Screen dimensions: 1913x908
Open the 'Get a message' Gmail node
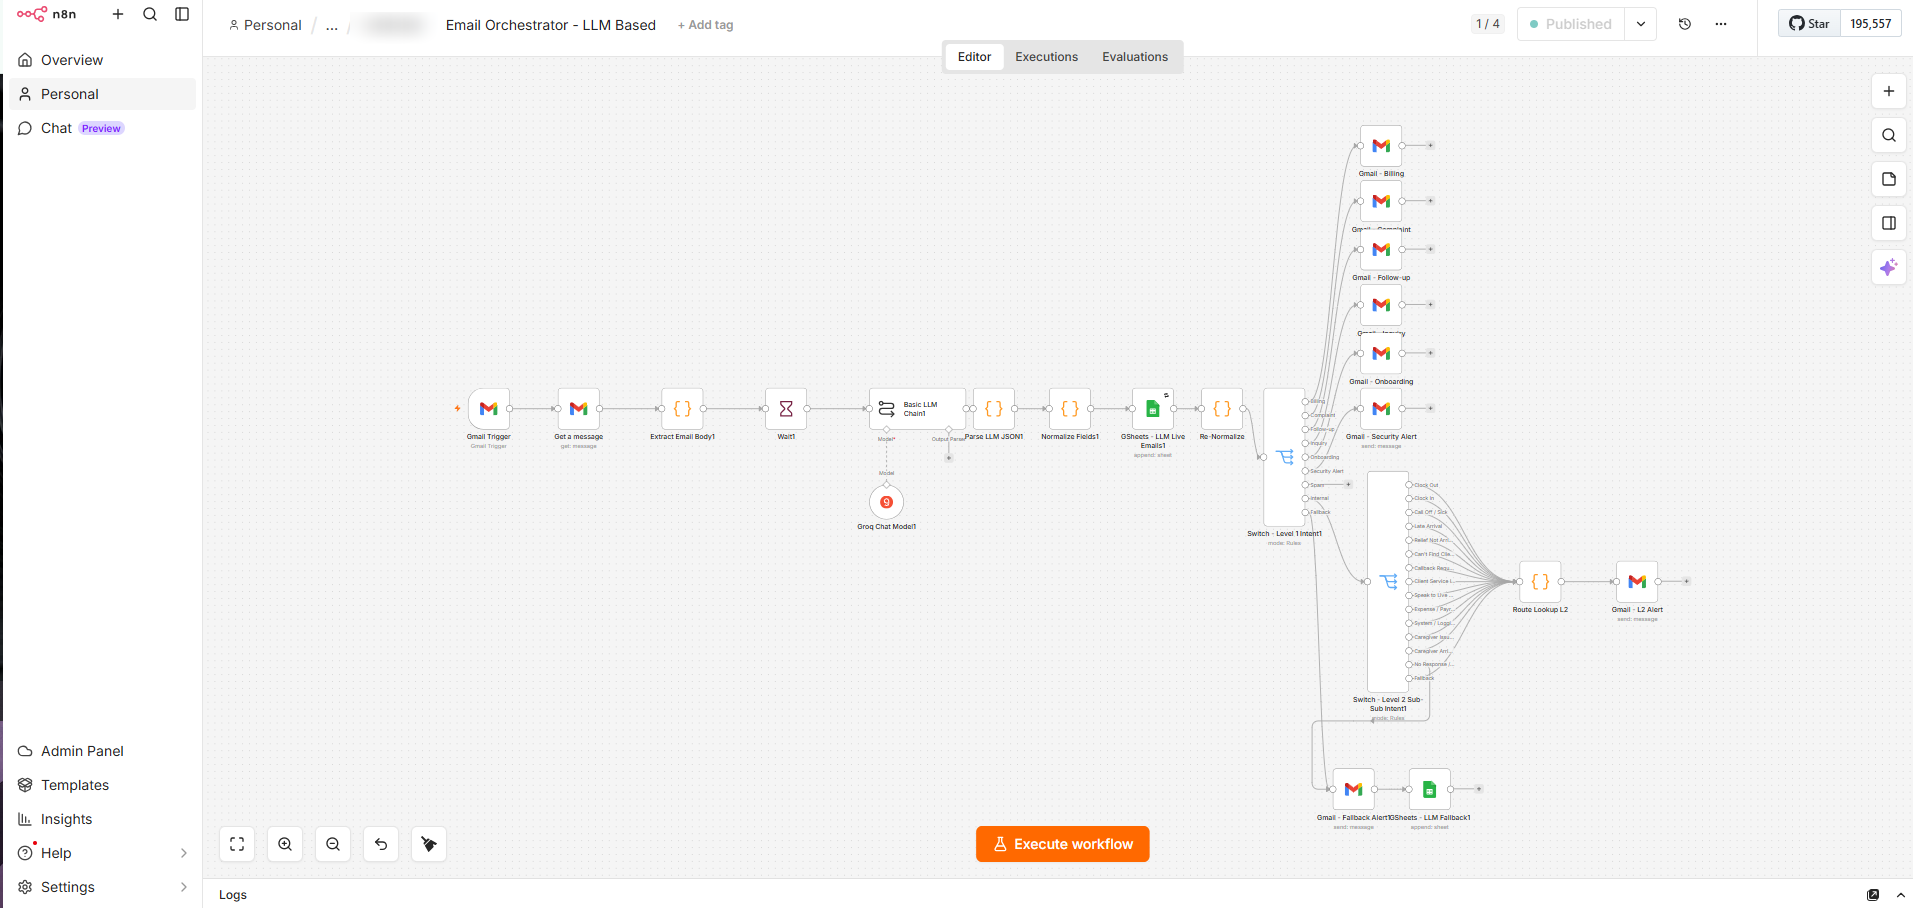(x=578, y=409)
